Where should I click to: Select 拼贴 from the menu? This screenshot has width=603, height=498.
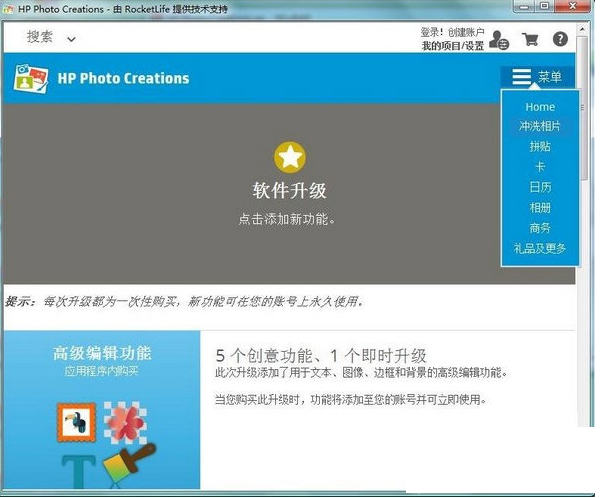540,146
